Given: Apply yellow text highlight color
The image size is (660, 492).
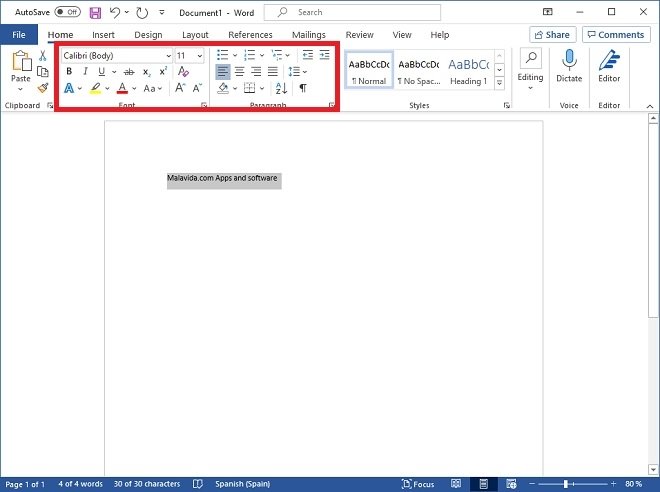Looking at the screenshot, I should click(x=95, y=88).
